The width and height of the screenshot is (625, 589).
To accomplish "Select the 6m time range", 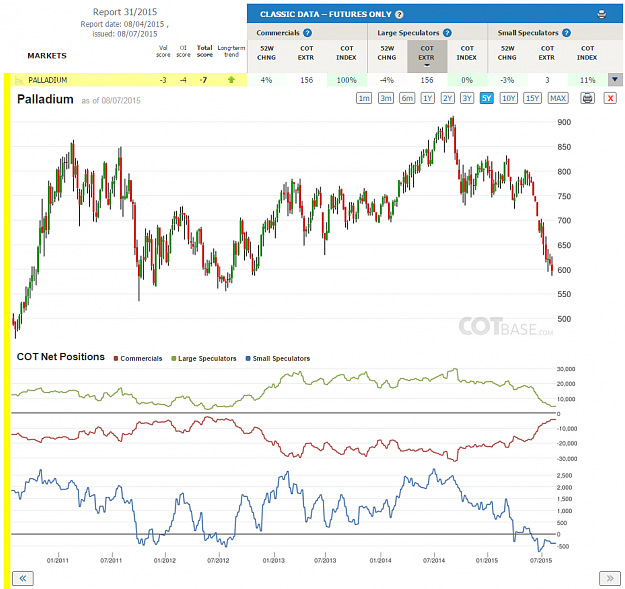I will [407, 98].
